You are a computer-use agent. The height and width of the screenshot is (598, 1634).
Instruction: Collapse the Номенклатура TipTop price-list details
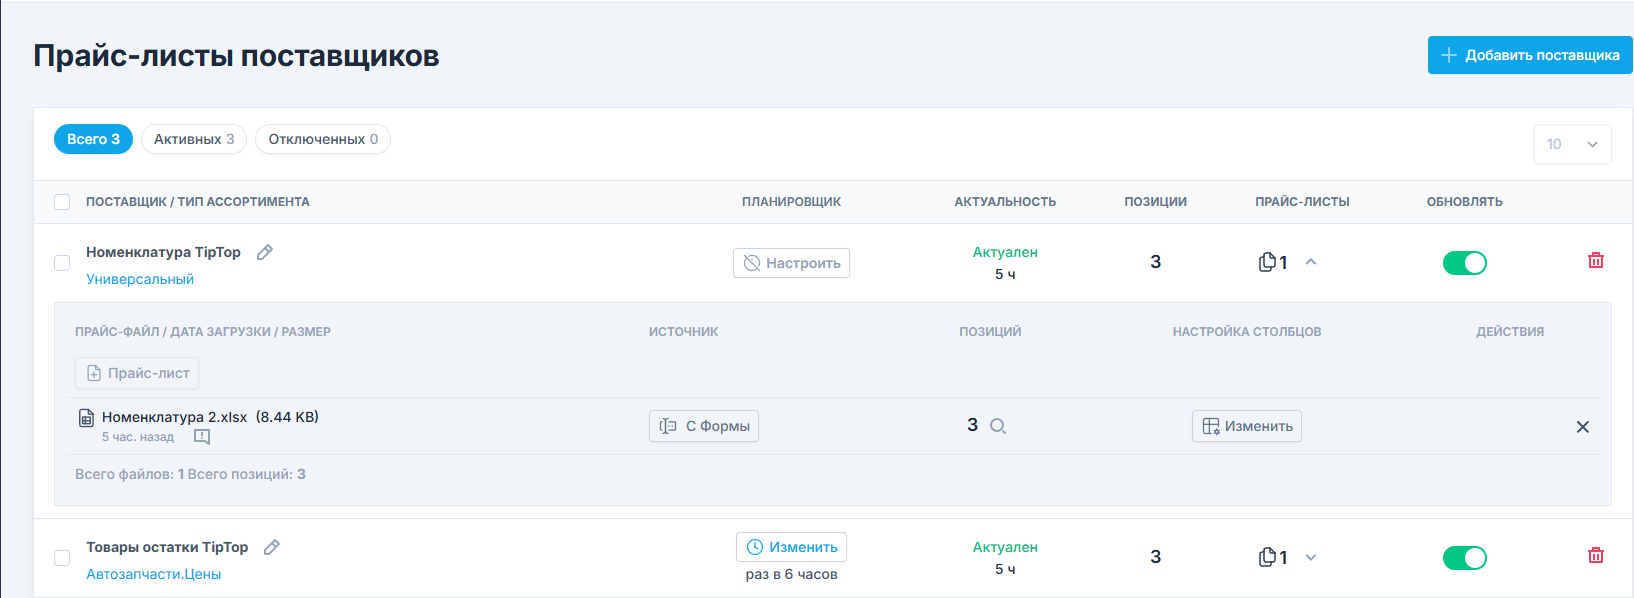click(1311, 262)
